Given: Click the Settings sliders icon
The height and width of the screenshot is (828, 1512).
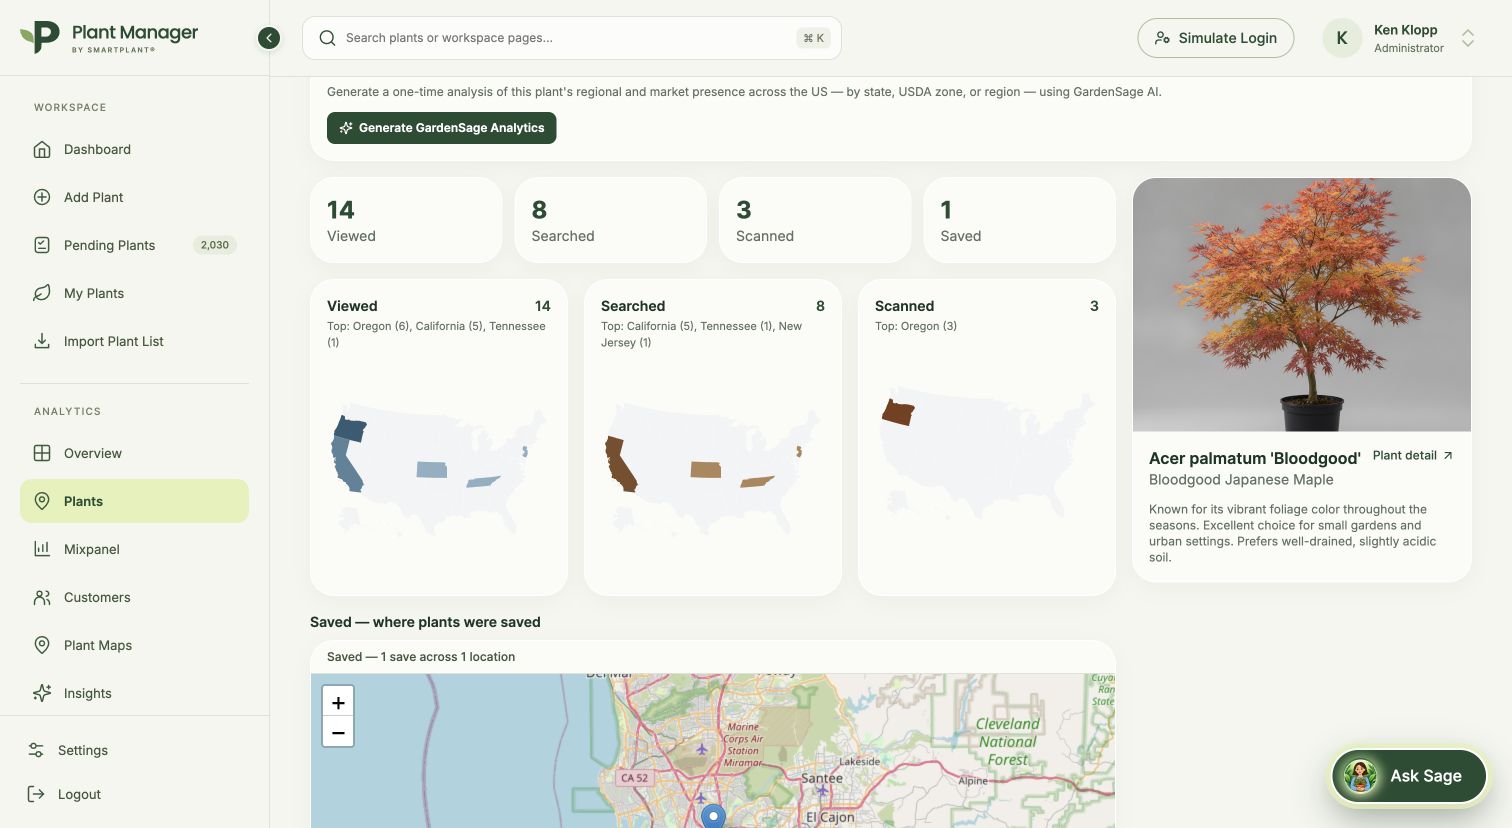Looking at the screenshot, I should [36, 750].
